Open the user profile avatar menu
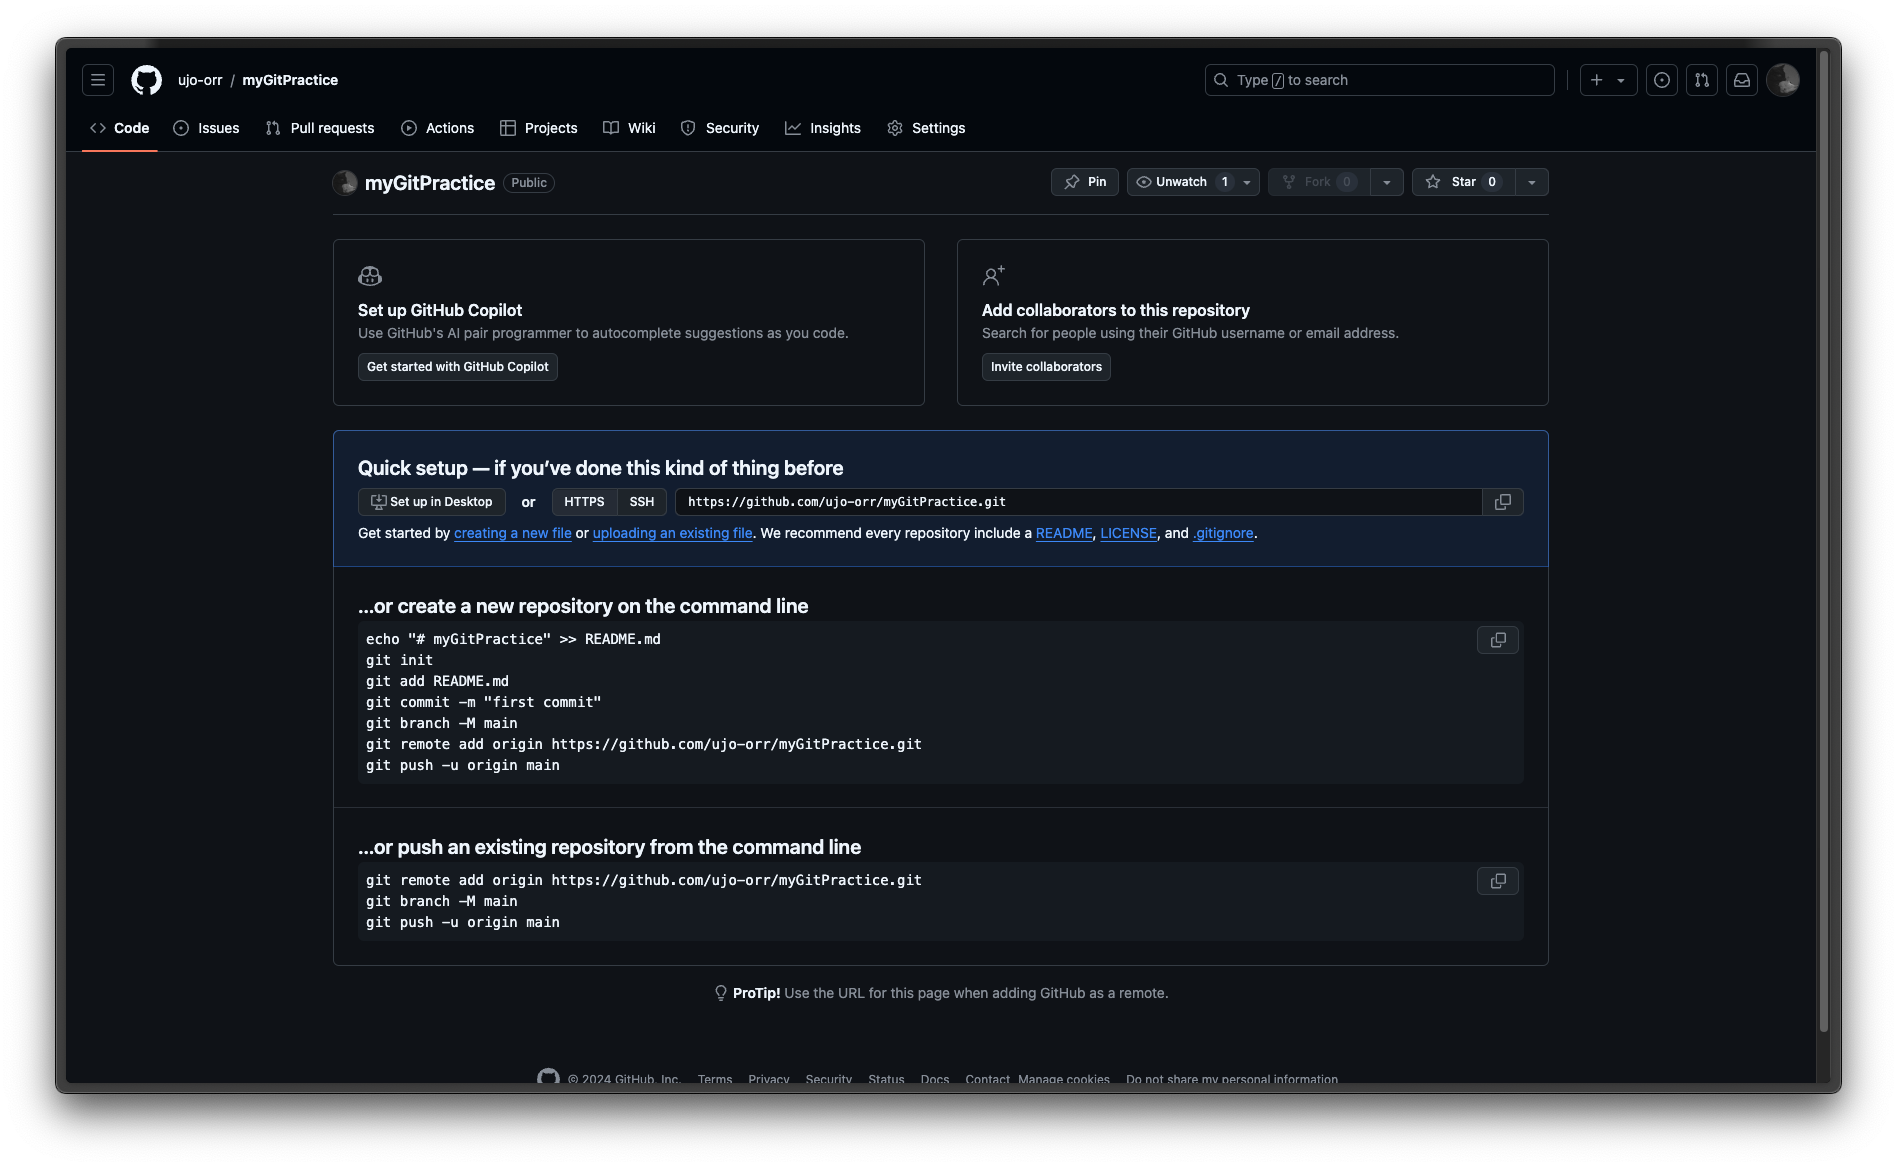 (x=1783, y=80)
